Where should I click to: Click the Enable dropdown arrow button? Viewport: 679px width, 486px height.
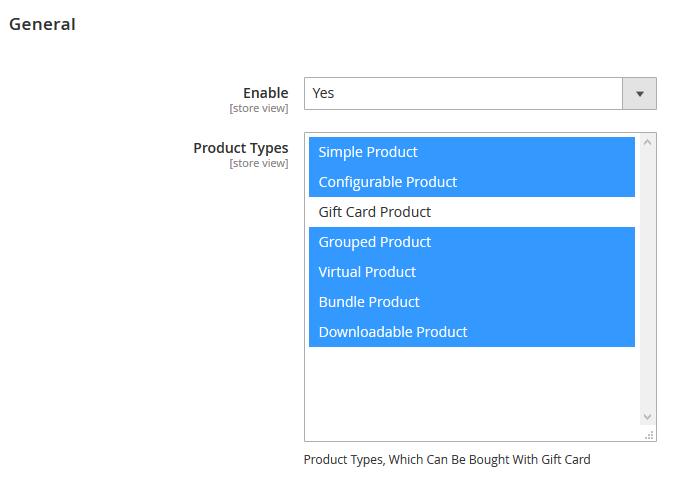[x=640, y=93]
